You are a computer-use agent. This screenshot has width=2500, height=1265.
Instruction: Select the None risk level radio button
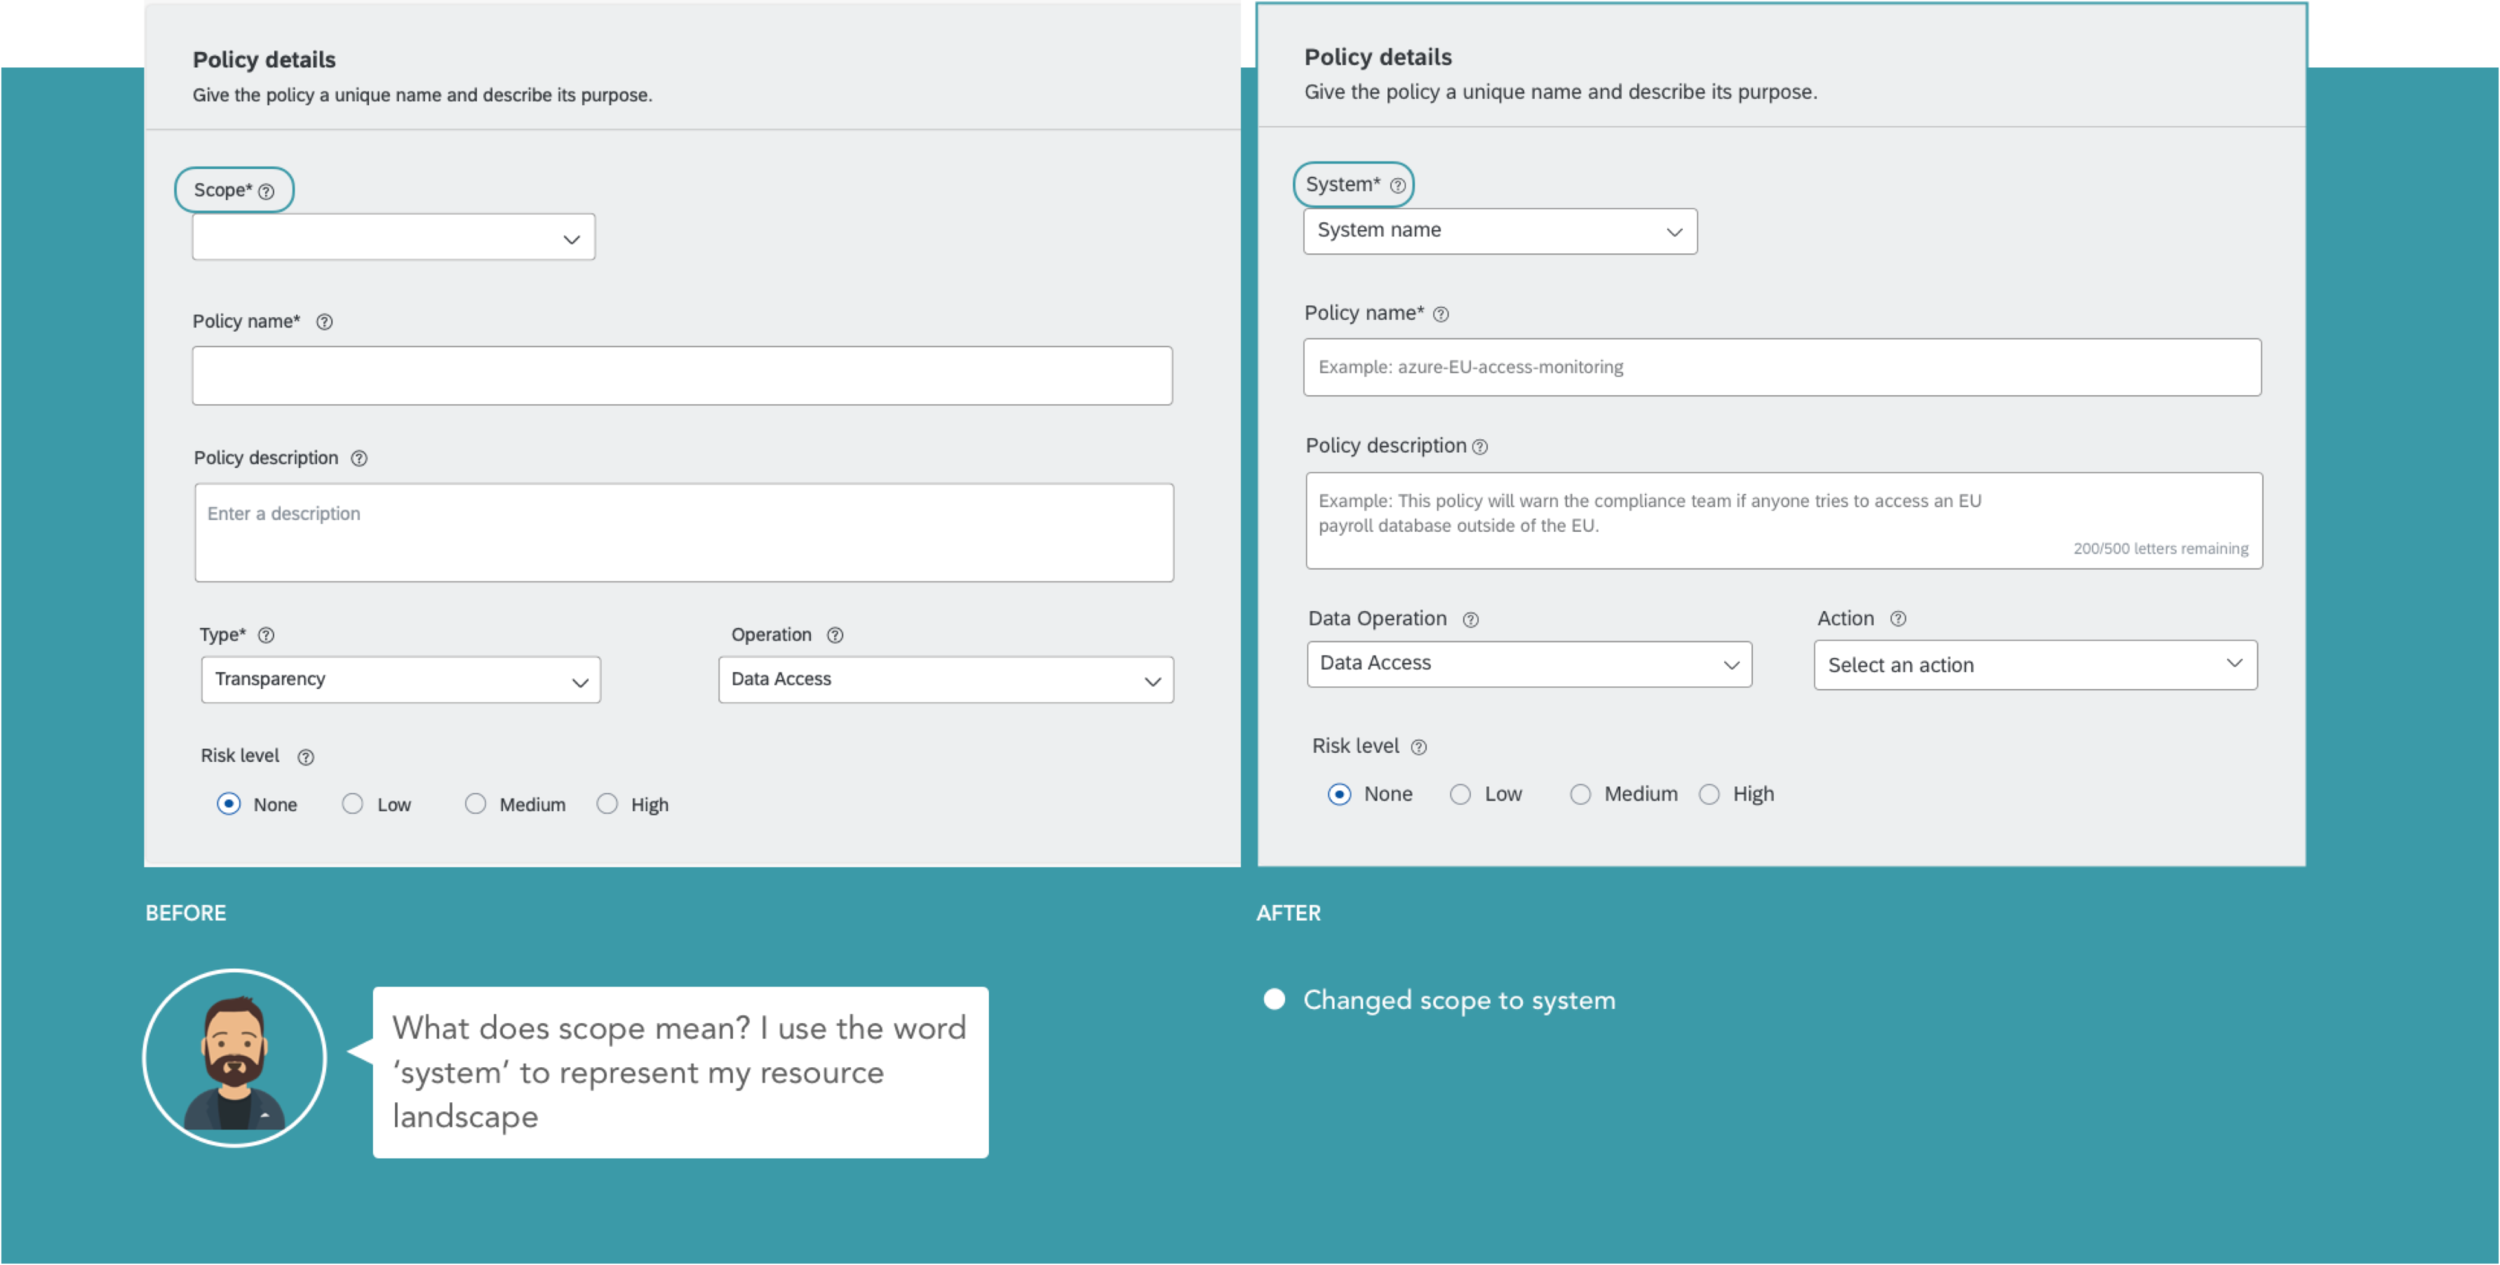(224, 804)
